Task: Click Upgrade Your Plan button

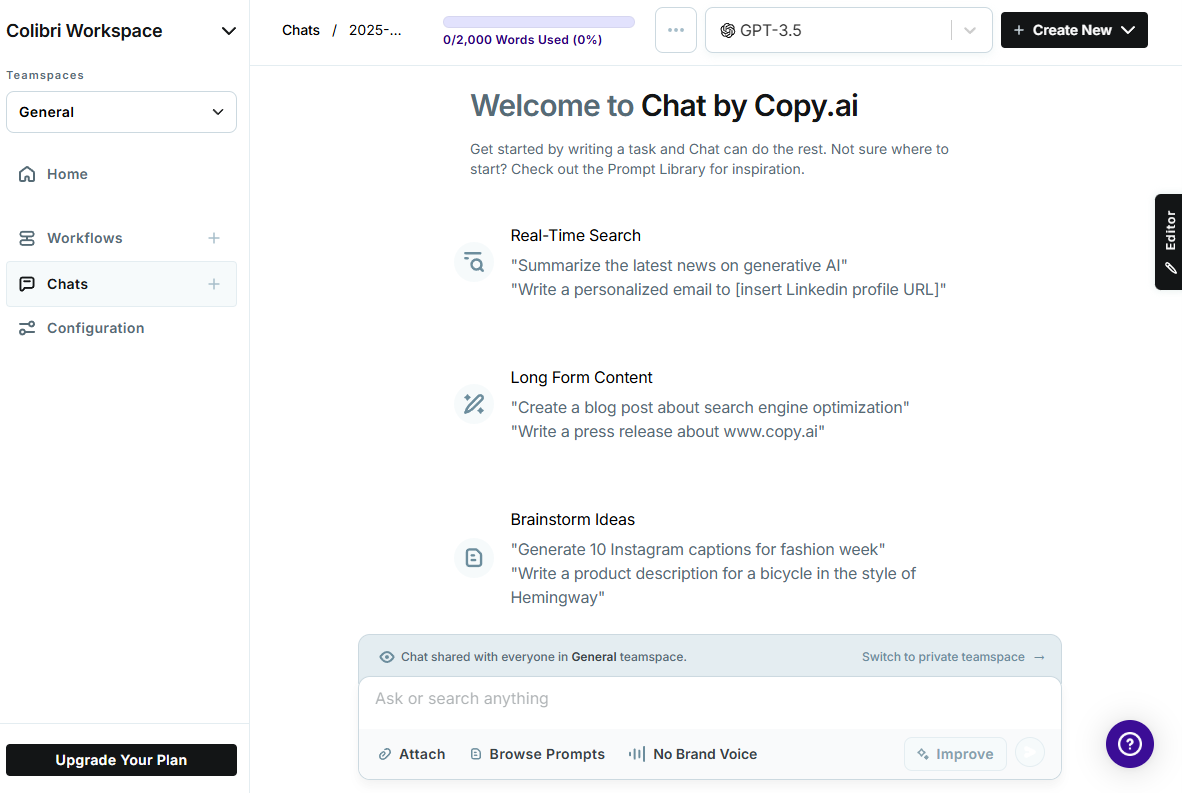Action: (x=121, y=760)
